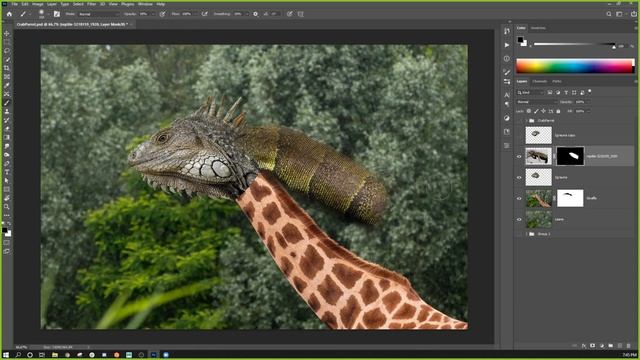Expand the CrabFerret layer group
The width and height of the screenshot is (640, 360).
pos(527,120)
